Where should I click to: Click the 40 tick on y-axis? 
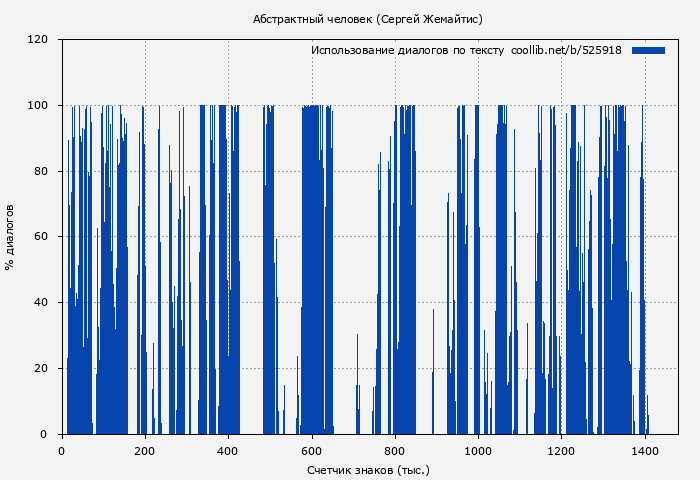point(41,303)
